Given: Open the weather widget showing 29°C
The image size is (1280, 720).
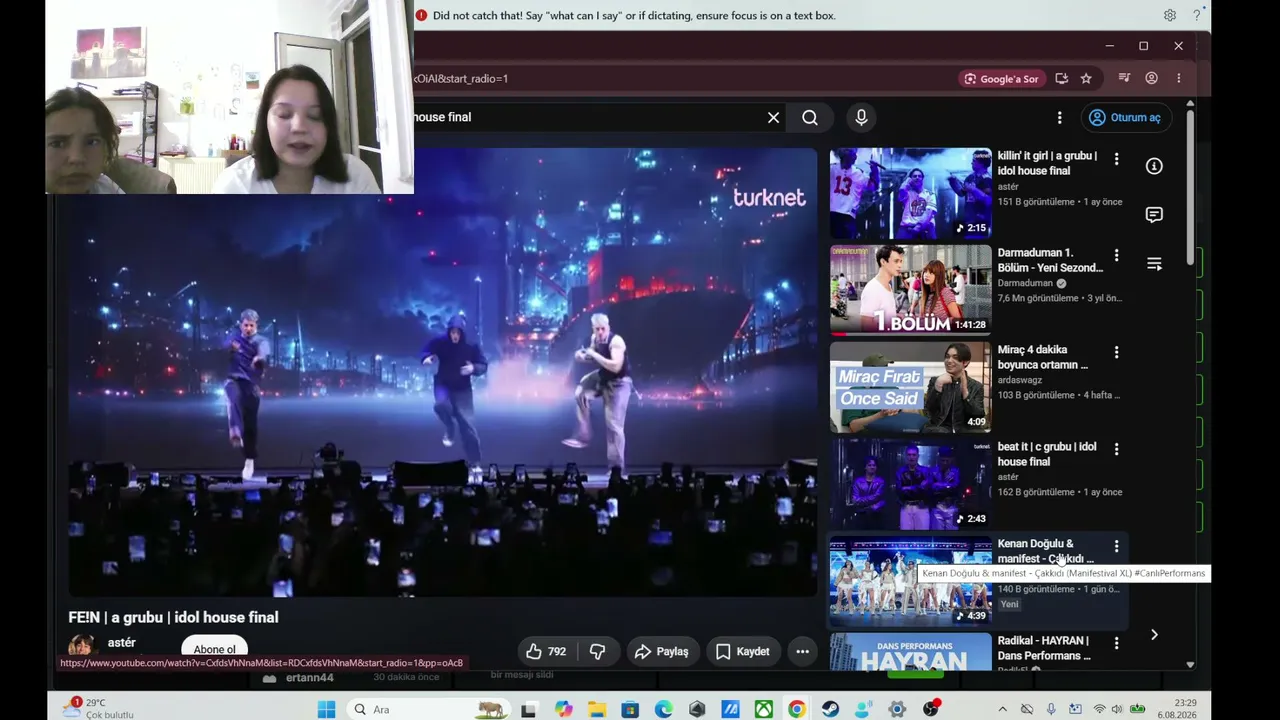Looking at the screenshot, I should [98, 708].
